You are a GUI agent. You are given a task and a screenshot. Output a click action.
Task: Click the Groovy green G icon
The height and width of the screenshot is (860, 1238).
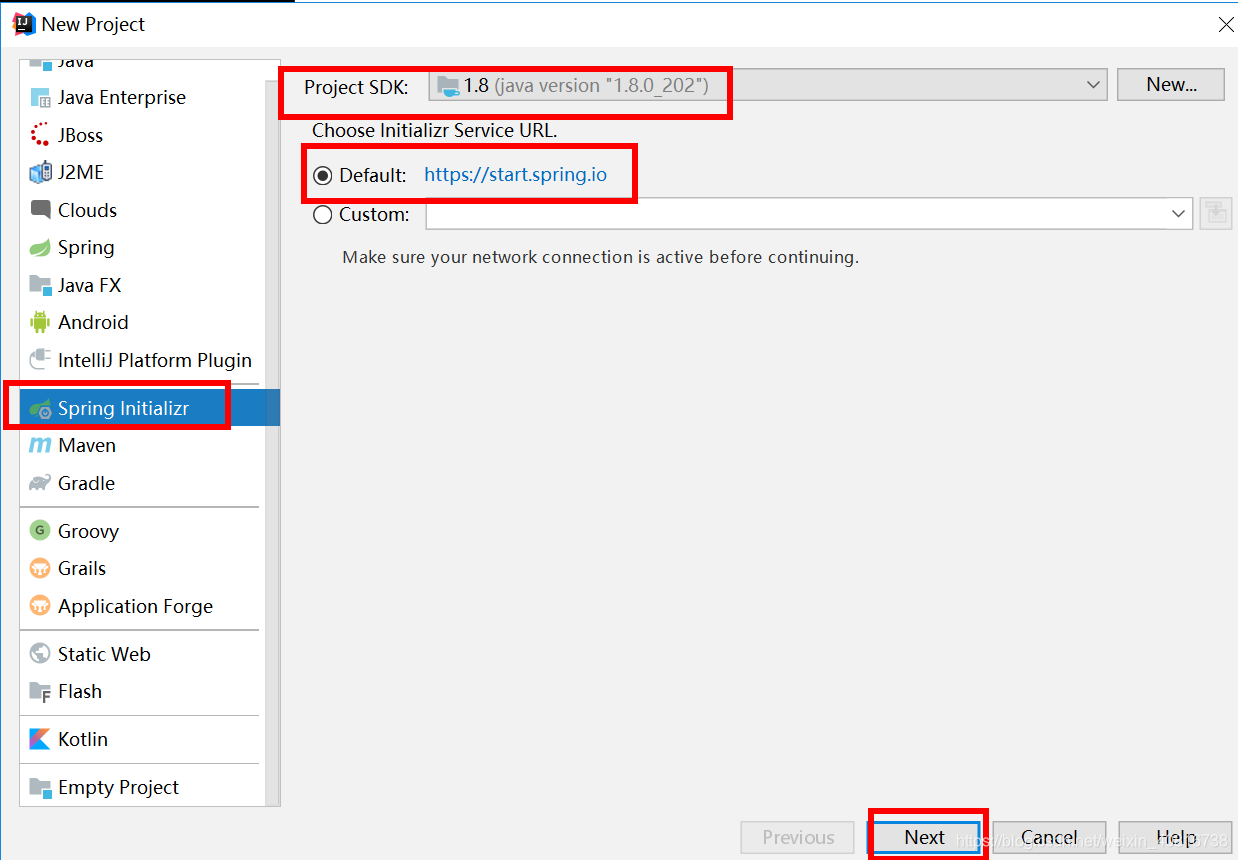(40, 531)
